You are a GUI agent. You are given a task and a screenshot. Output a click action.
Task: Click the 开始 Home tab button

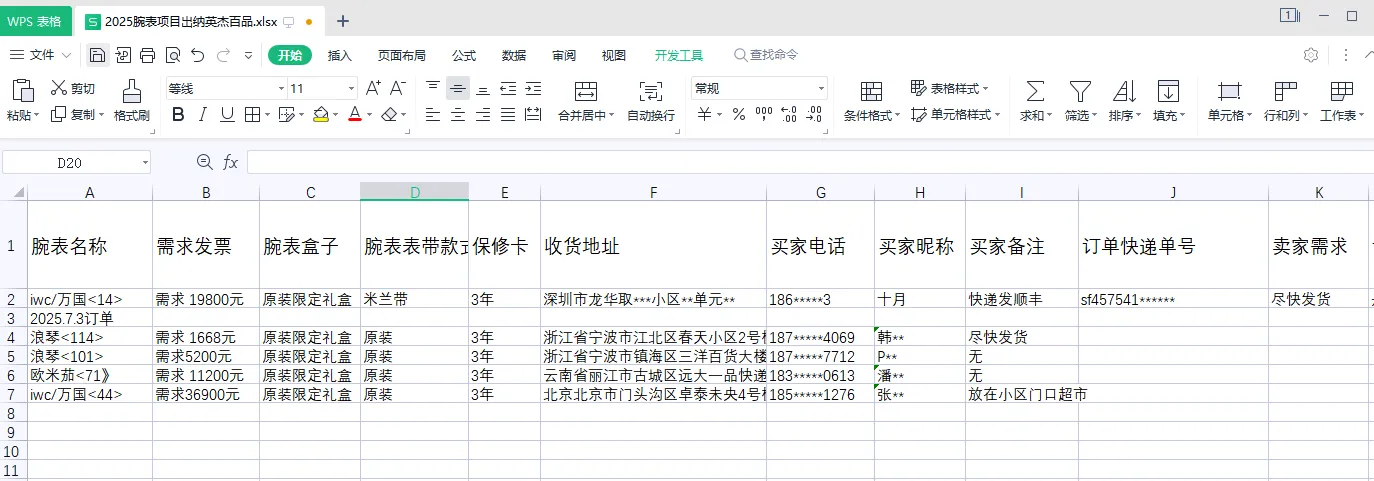click(x=290, y=55)
